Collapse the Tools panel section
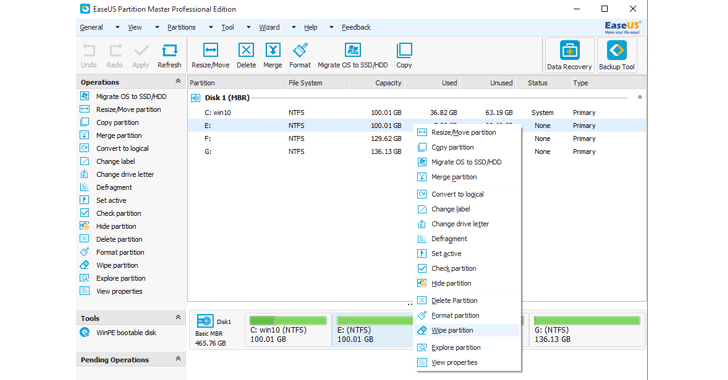 [x=178, y=317]
